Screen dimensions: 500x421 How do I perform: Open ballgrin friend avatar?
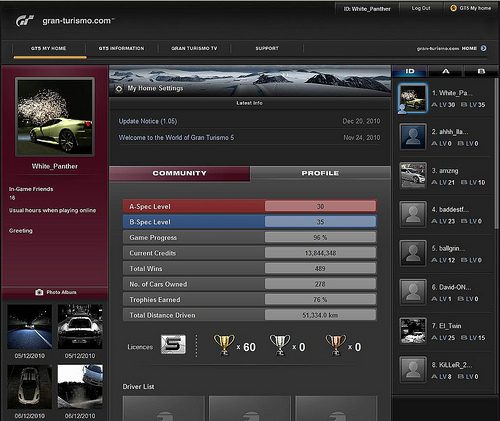[413, 253]
